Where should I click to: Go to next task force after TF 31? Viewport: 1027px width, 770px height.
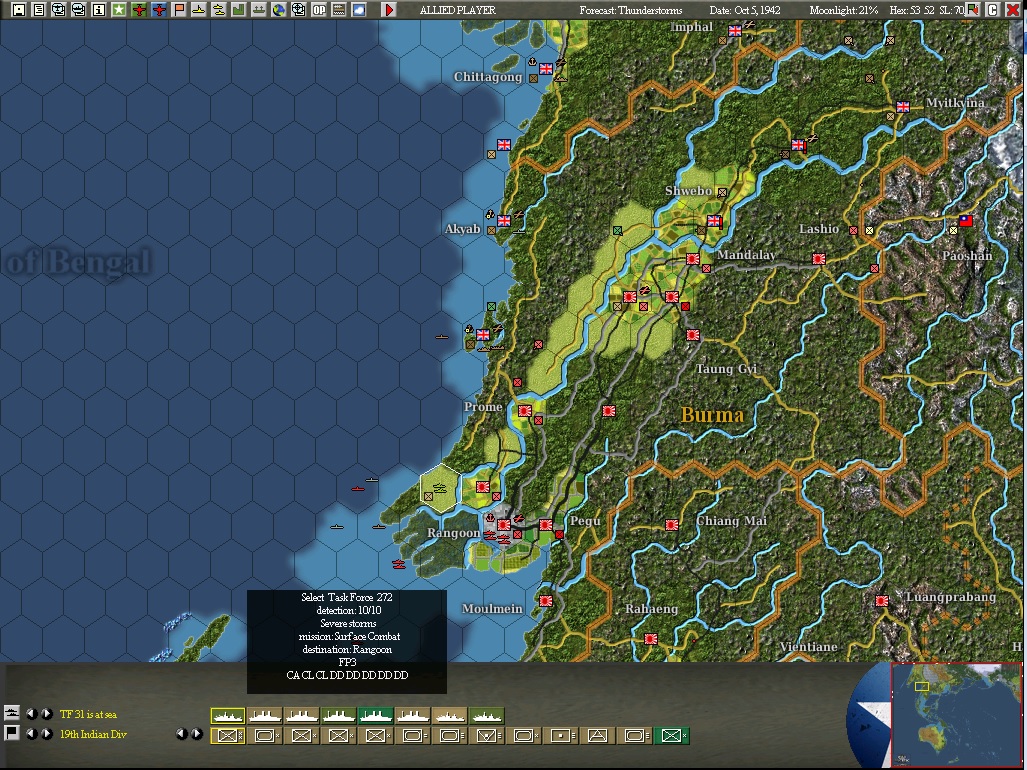(47, 714)
